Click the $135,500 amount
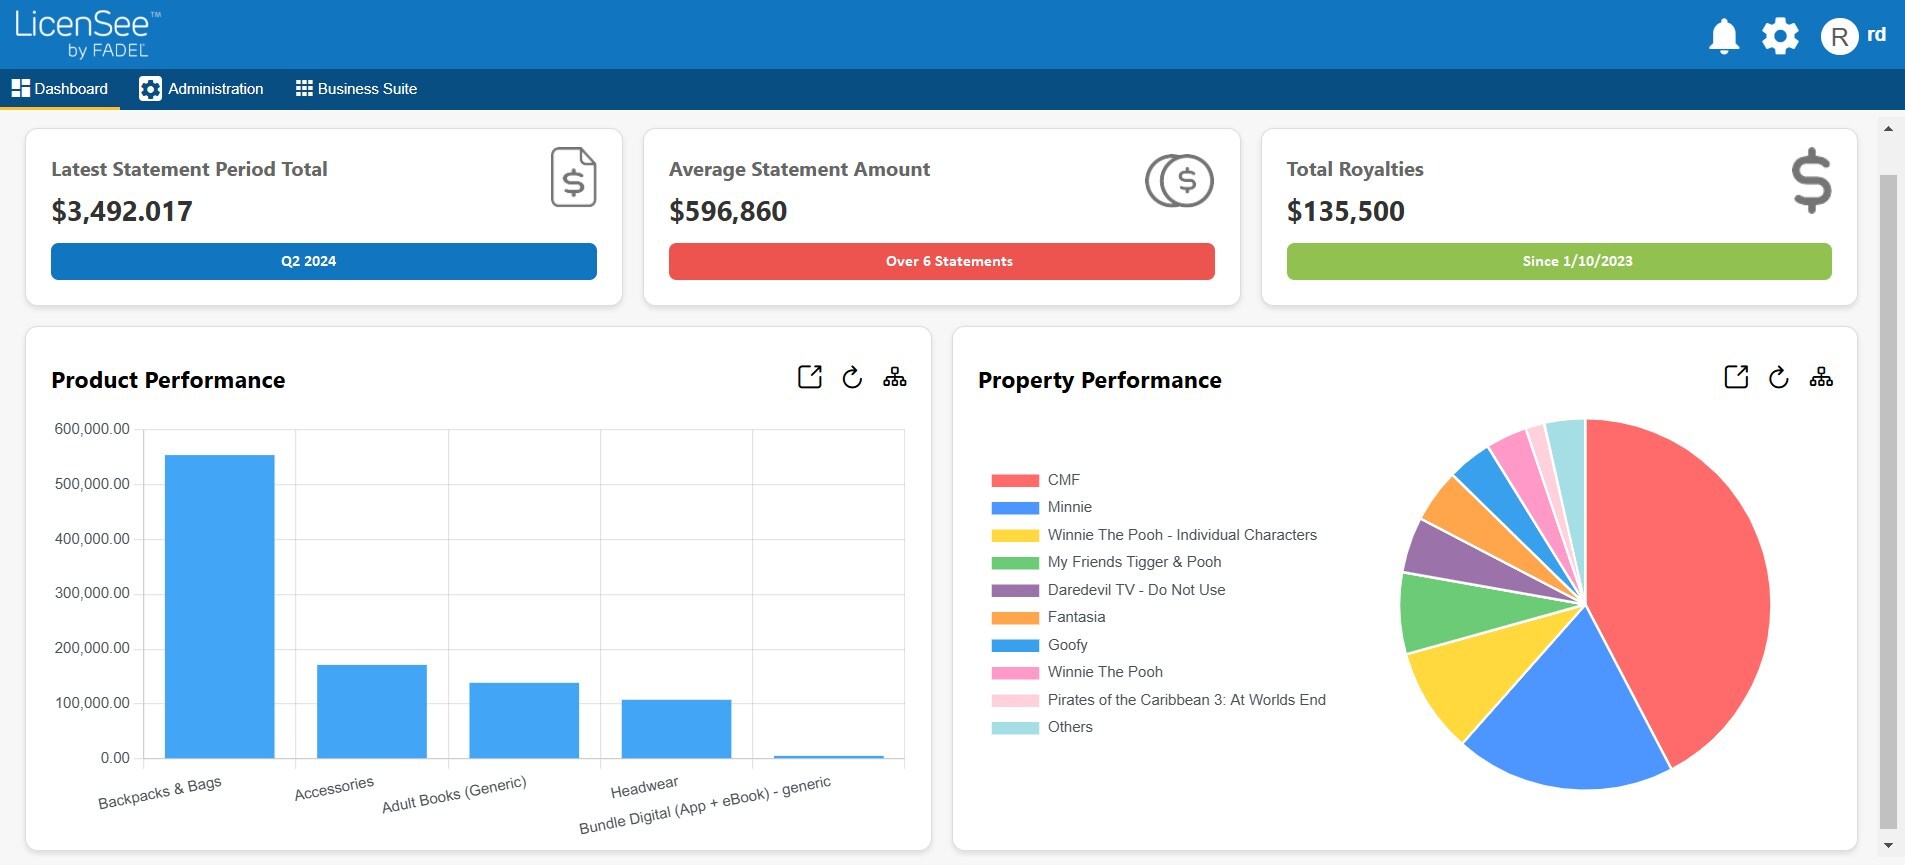 (x=1346, y=211)
